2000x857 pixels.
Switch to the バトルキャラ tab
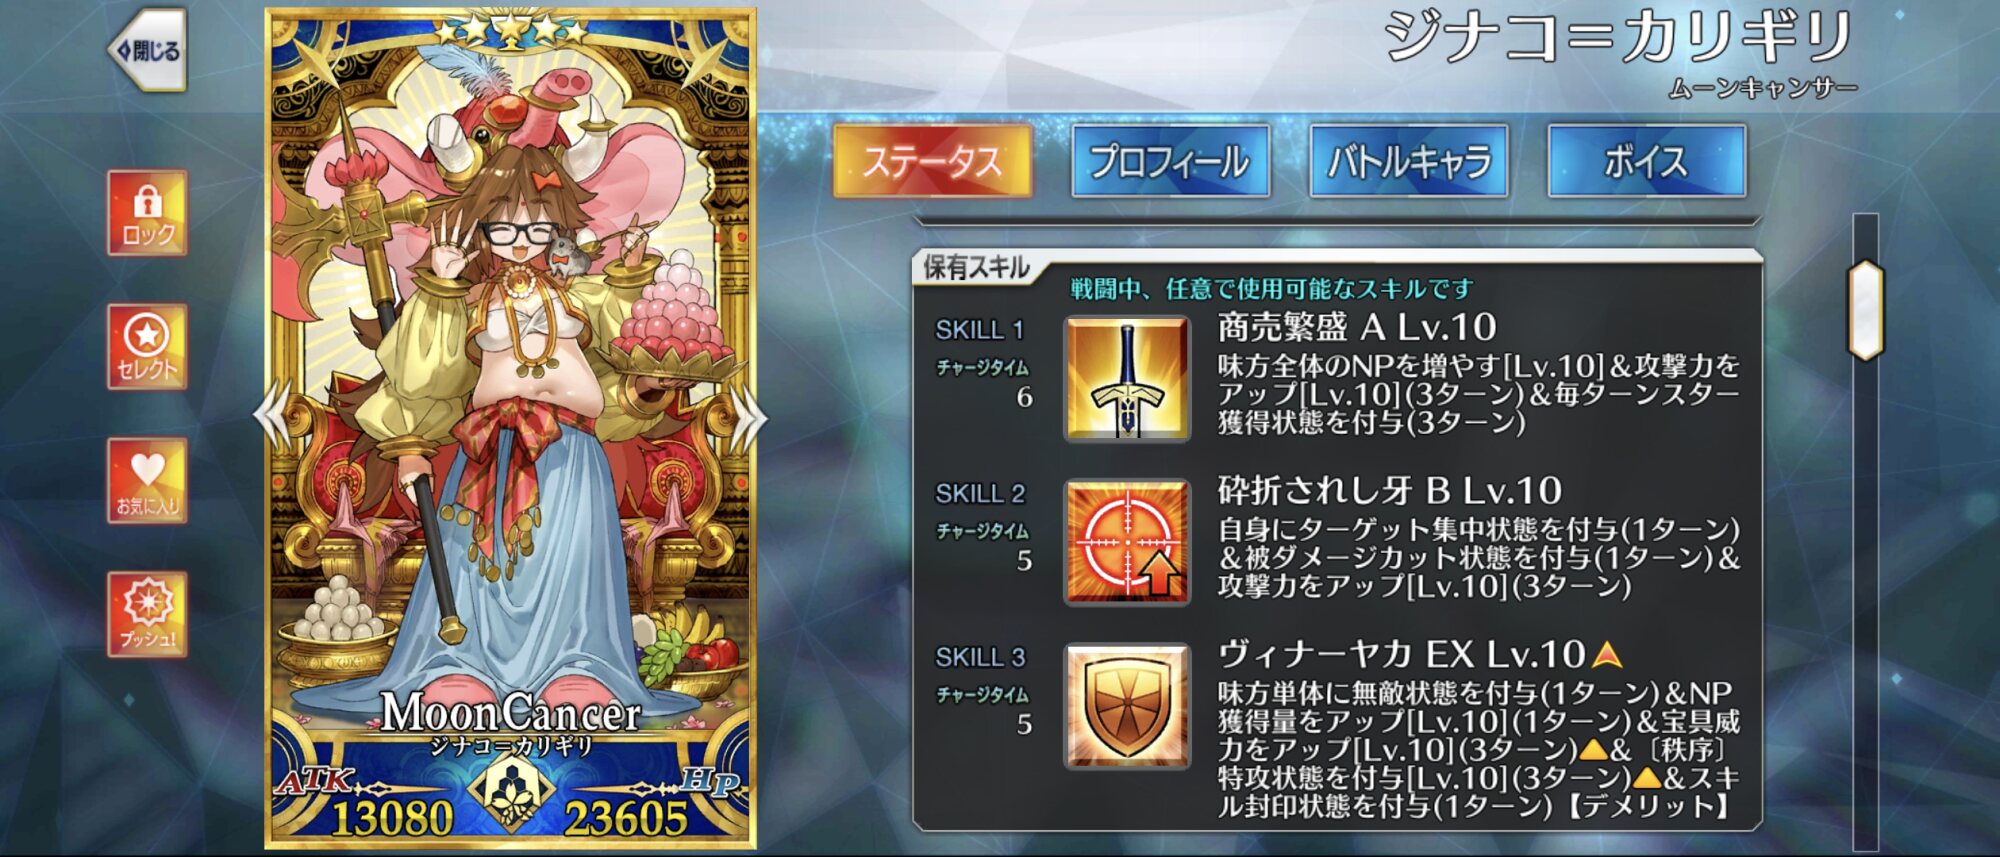point(1409,161)
